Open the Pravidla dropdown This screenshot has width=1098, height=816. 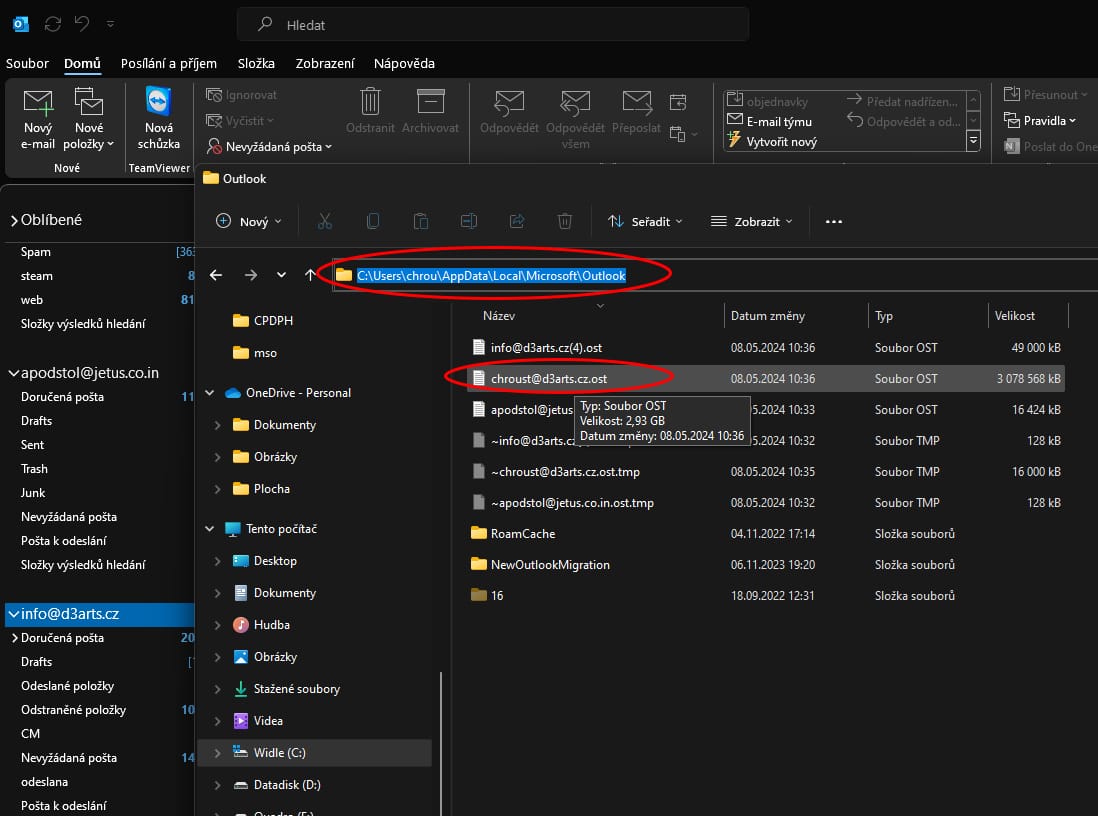coord(1041,120)
